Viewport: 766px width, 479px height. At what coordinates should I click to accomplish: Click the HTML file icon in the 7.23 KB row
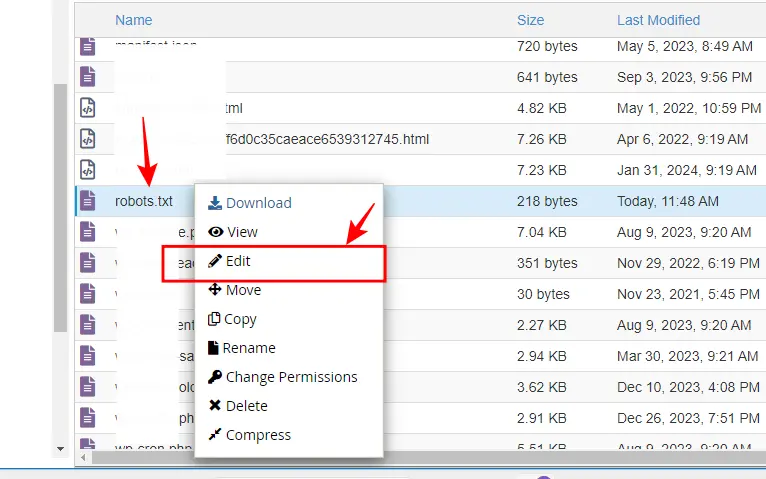[x=87, y=170]
